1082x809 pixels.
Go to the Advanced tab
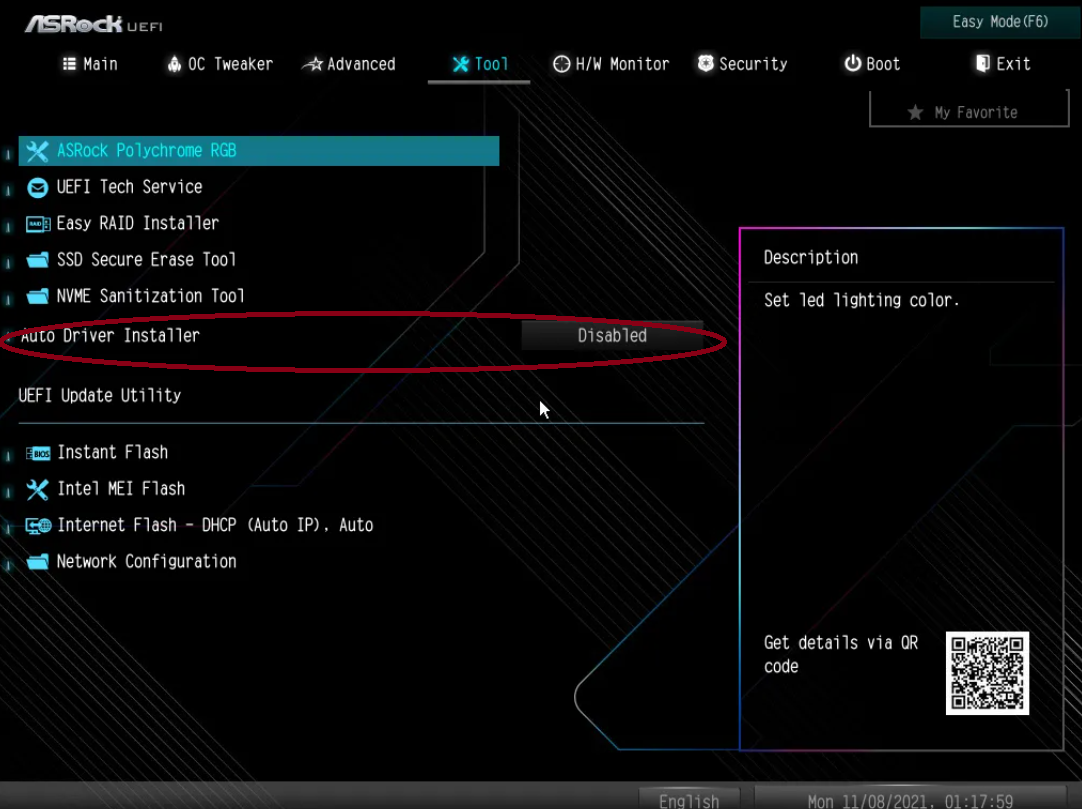click(x=349, y=64)
